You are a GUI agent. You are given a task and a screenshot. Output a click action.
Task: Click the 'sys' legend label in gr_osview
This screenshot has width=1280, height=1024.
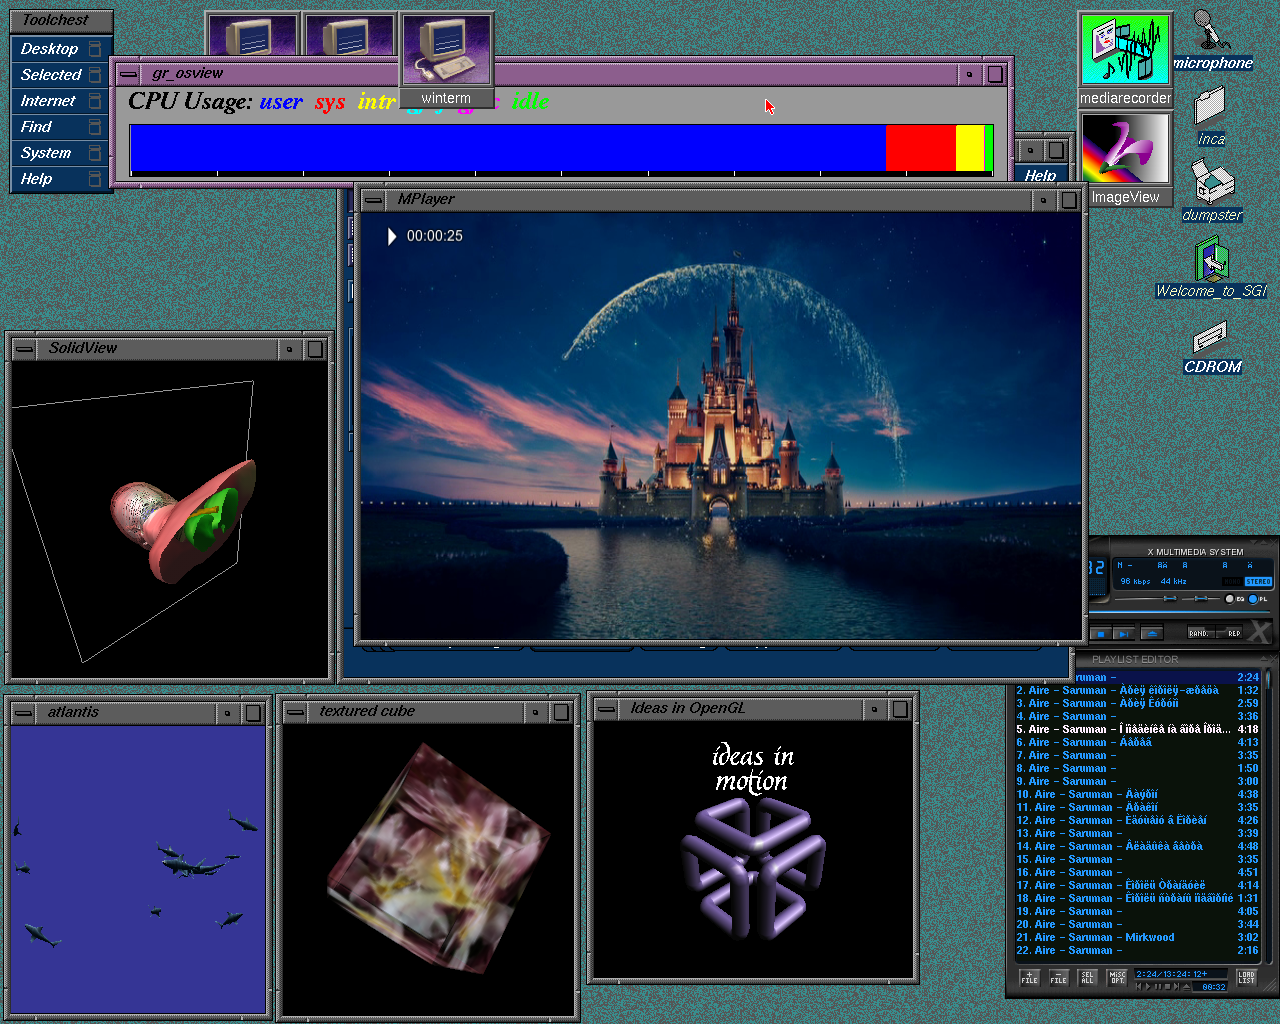pyautogui.click(x=330, y=102)
